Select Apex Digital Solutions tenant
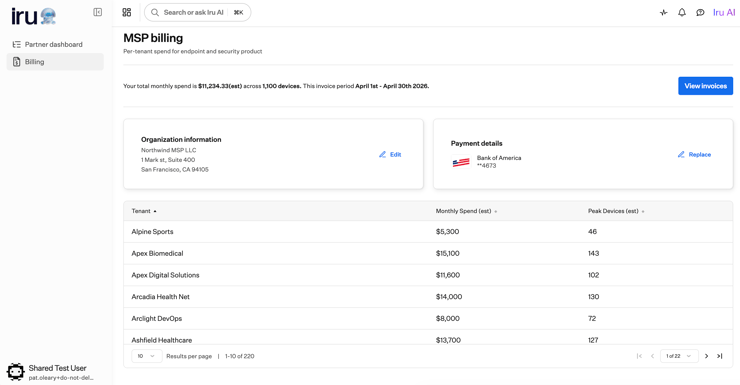The height and width of the screenshot is (385, 740). (165, 275)
